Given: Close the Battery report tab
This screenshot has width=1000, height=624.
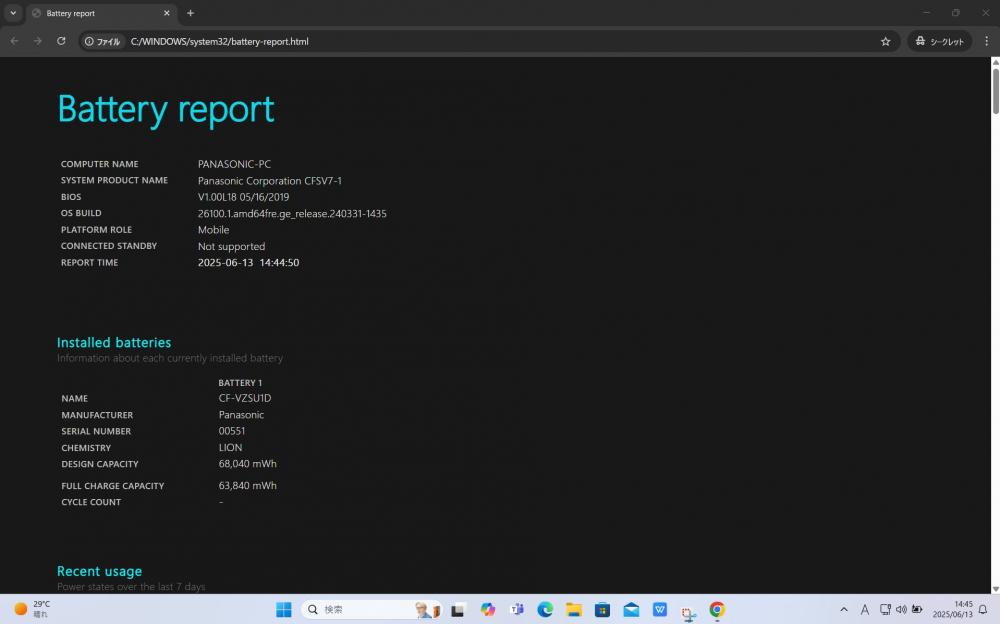Looking at the screenshot, I should (x=166, y=13).
